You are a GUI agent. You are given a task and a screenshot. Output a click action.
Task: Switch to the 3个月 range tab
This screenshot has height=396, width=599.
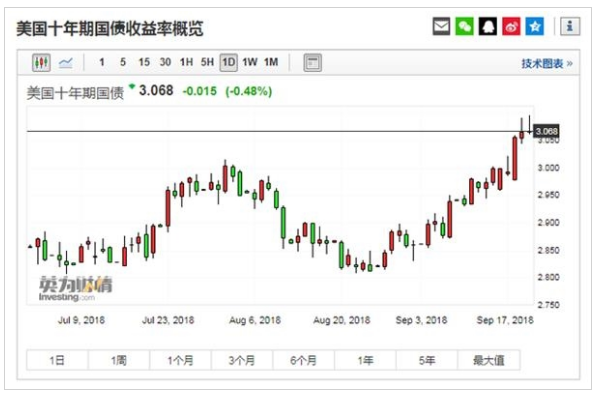(x=242, y=360)
